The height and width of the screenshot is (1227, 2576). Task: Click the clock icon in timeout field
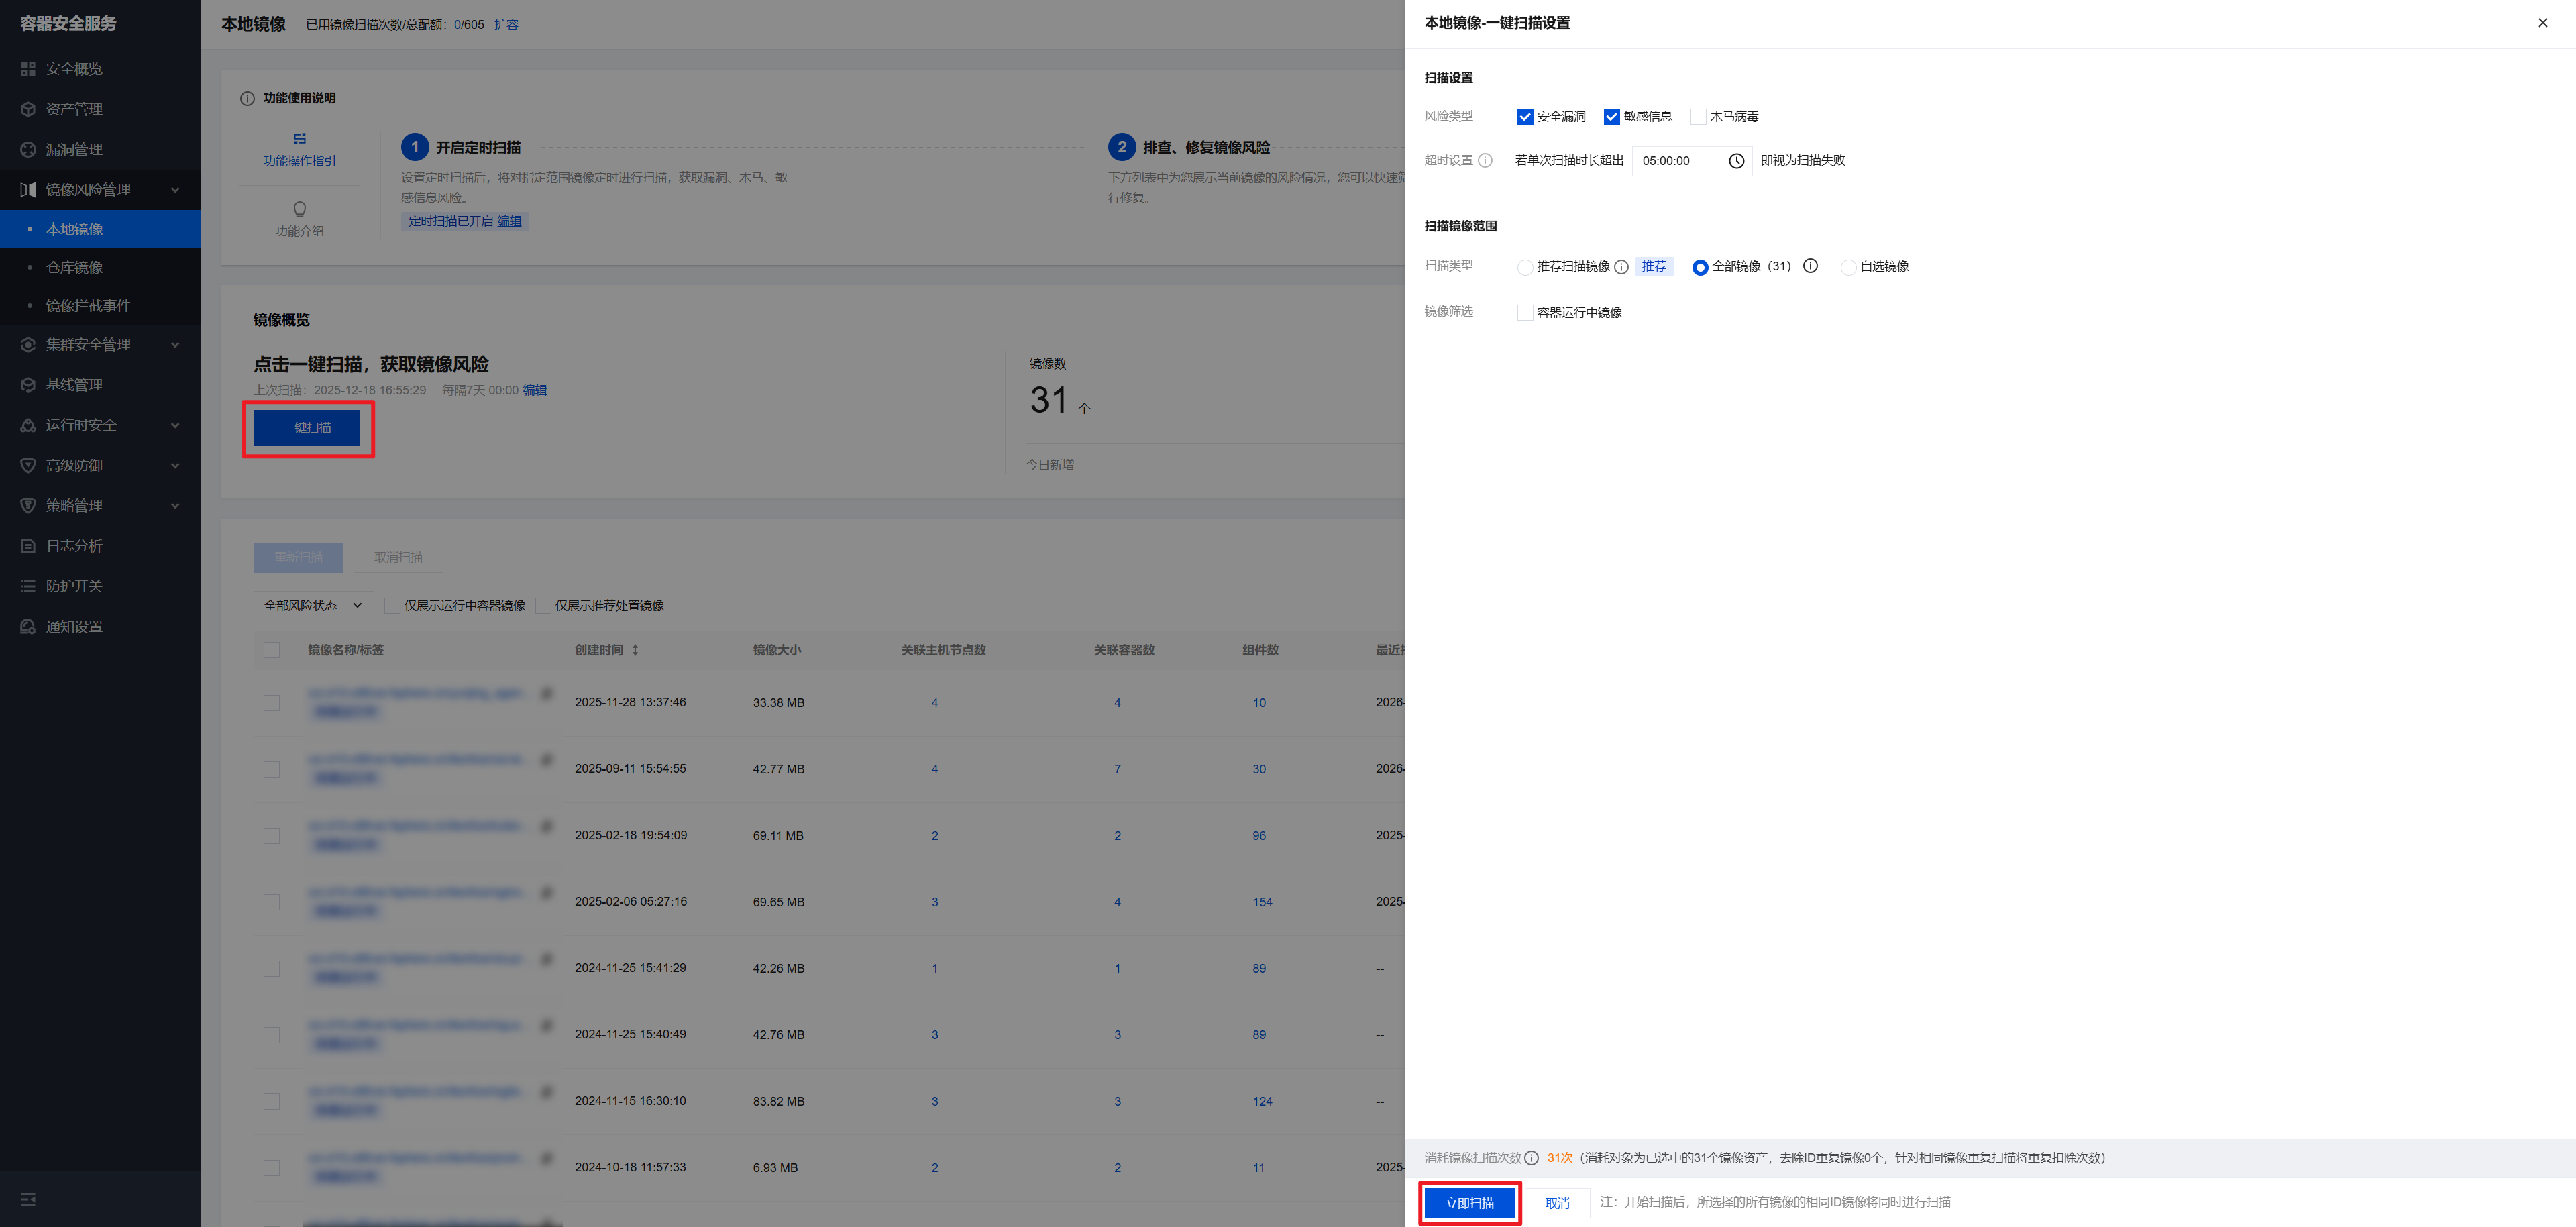[1736, 161]
